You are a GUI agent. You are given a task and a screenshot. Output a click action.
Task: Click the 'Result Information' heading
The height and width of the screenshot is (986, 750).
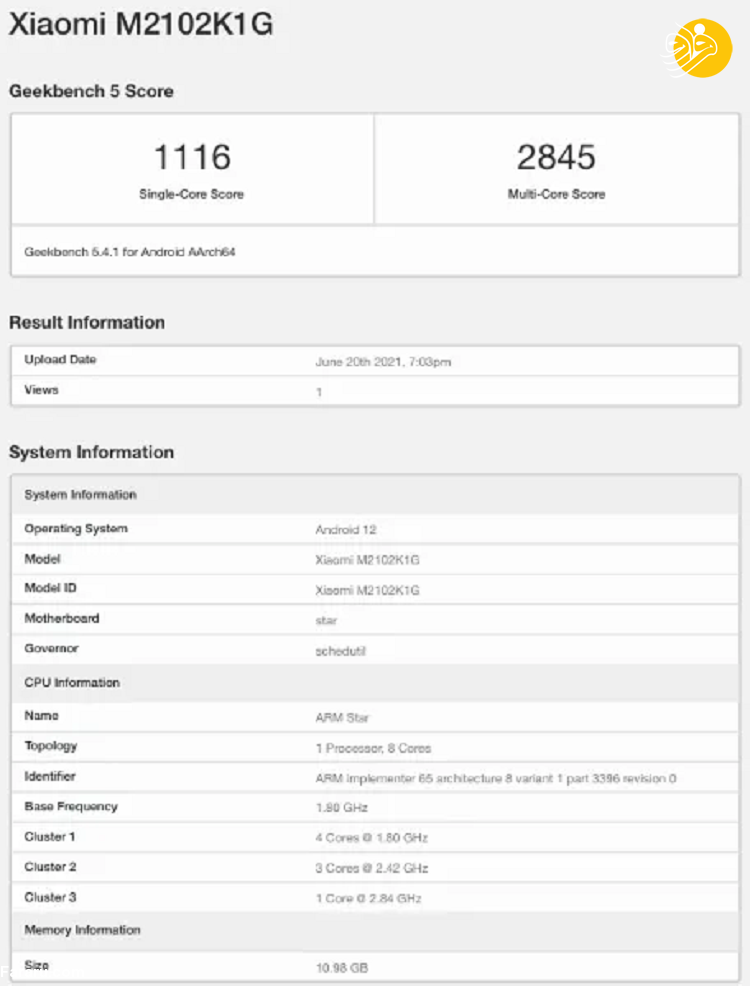(87, 323)
